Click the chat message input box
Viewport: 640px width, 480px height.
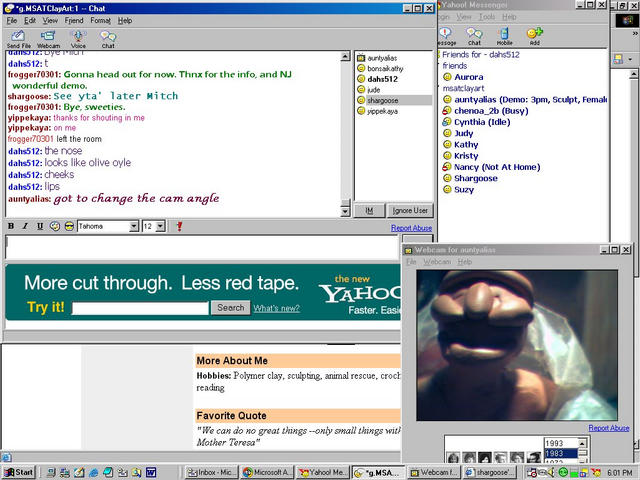202,247
